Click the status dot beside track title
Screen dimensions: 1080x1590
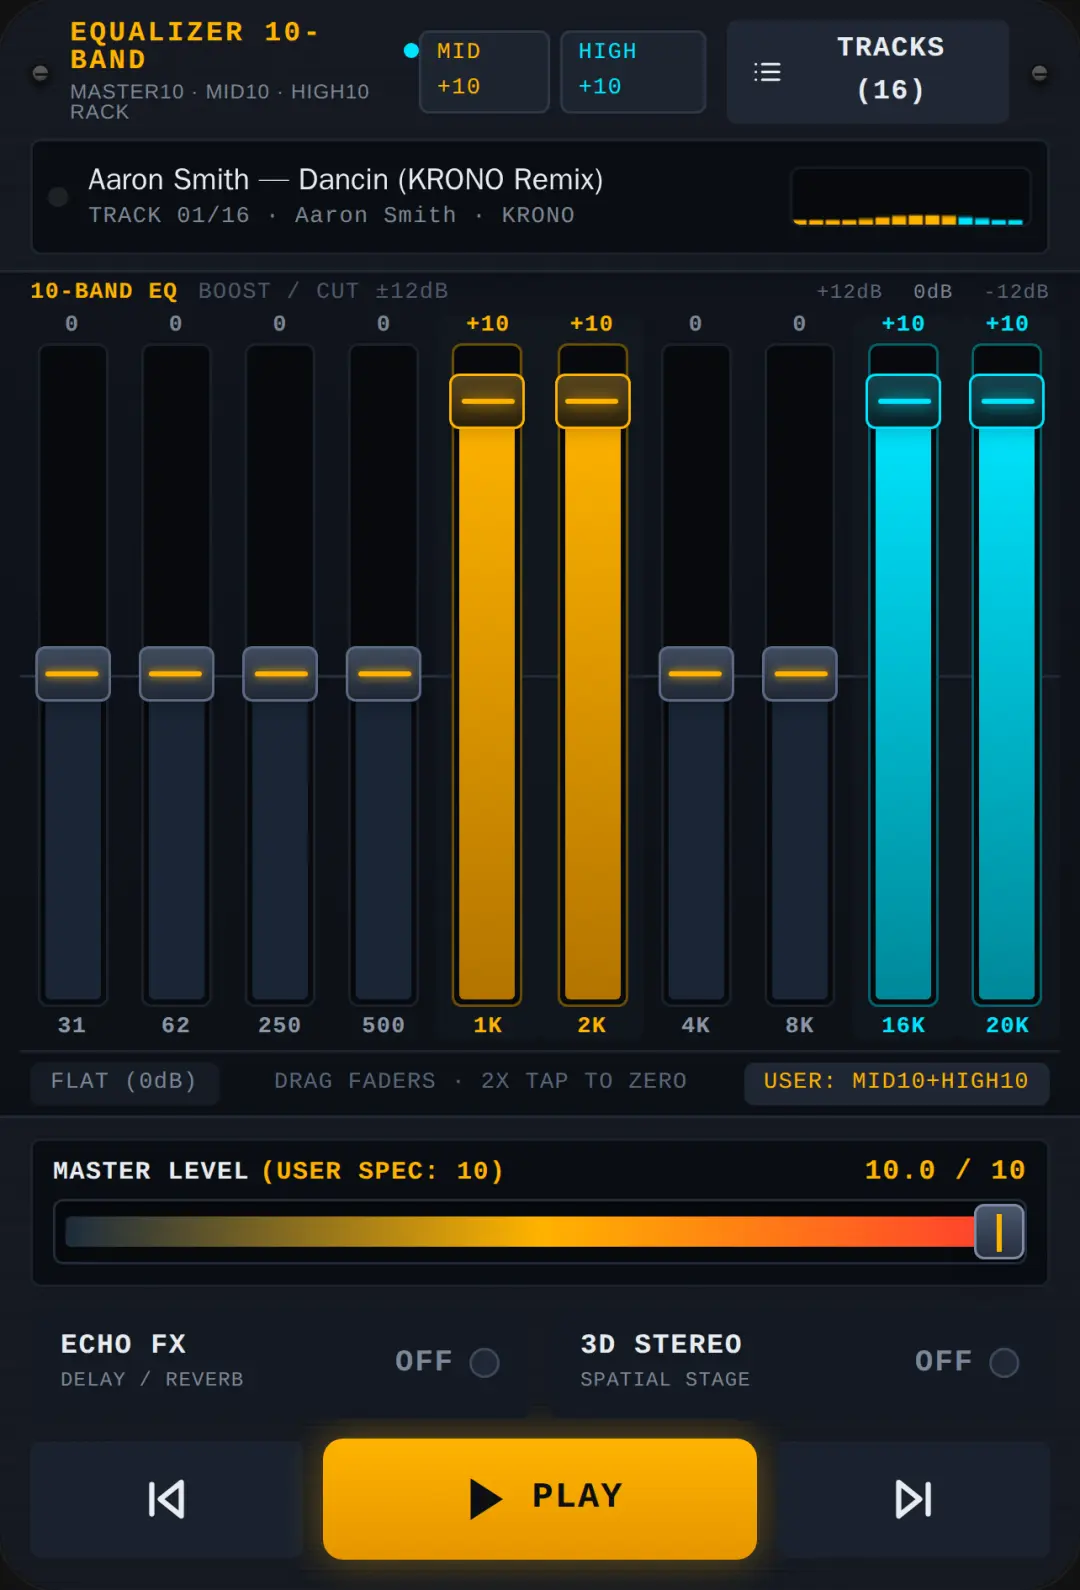pos(58,197)
